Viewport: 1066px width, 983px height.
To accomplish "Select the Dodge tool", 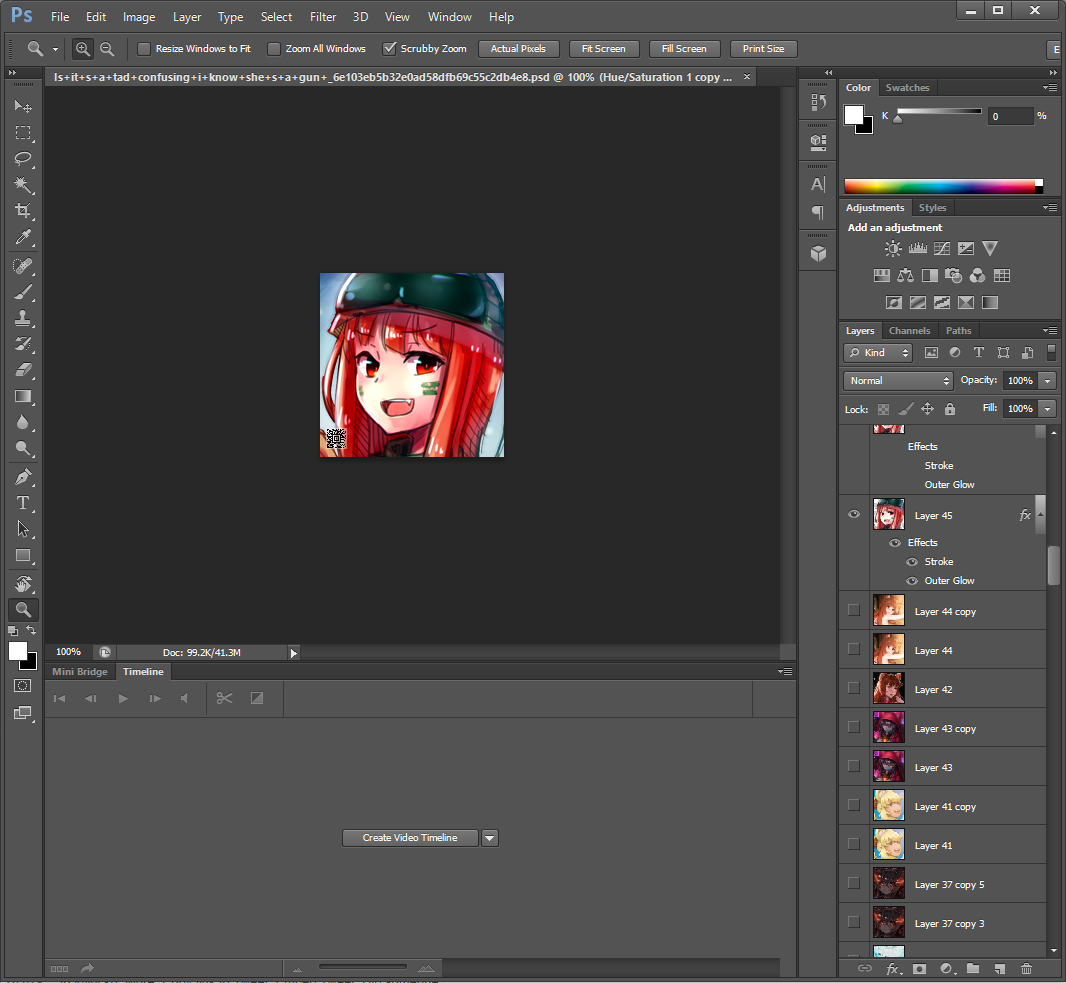I will 23,449.
